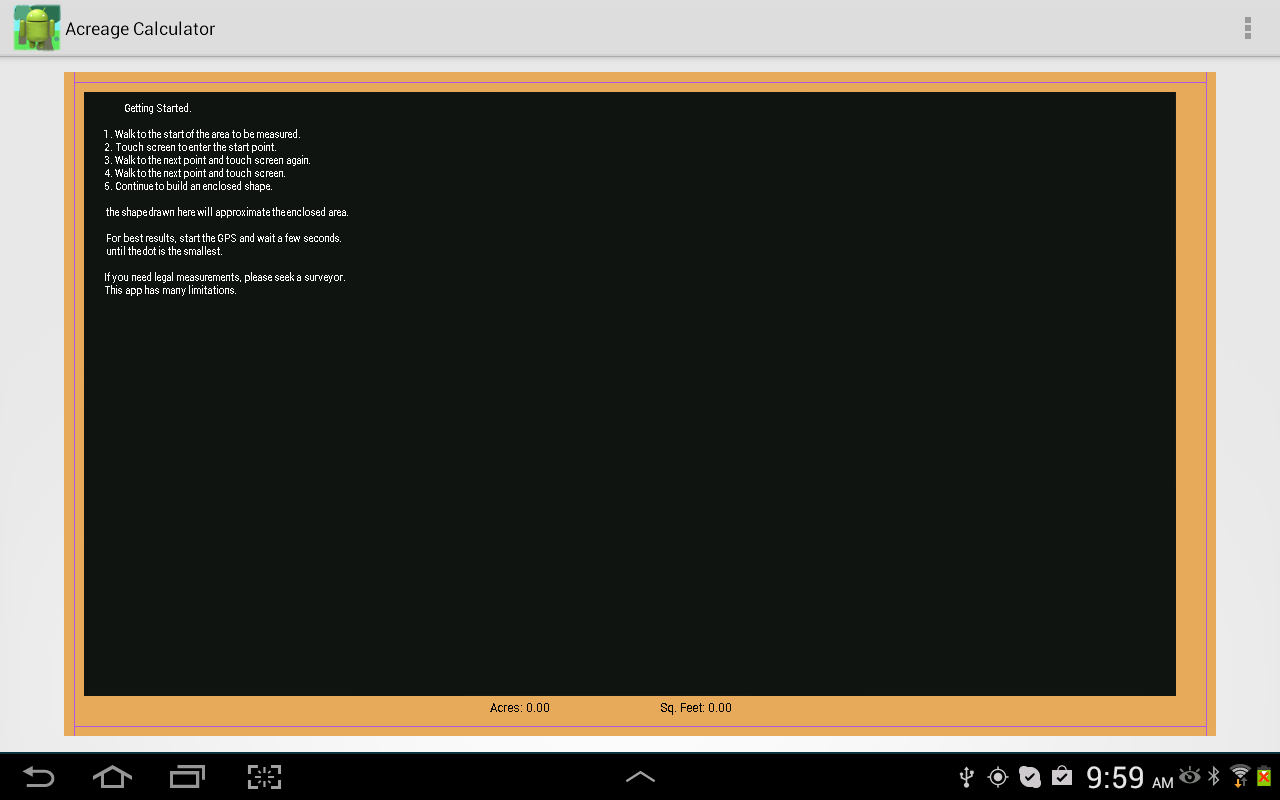Tap 'Touch screen to enter the start point'
Viewport: 1280px width, 800px height.
coord(190,147)
